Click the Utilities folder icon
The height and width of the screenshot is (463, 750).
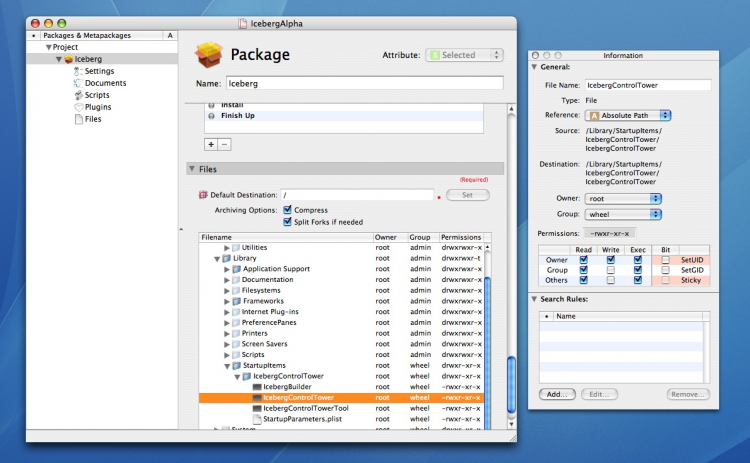pyautogui.click(x=236, y=248)
